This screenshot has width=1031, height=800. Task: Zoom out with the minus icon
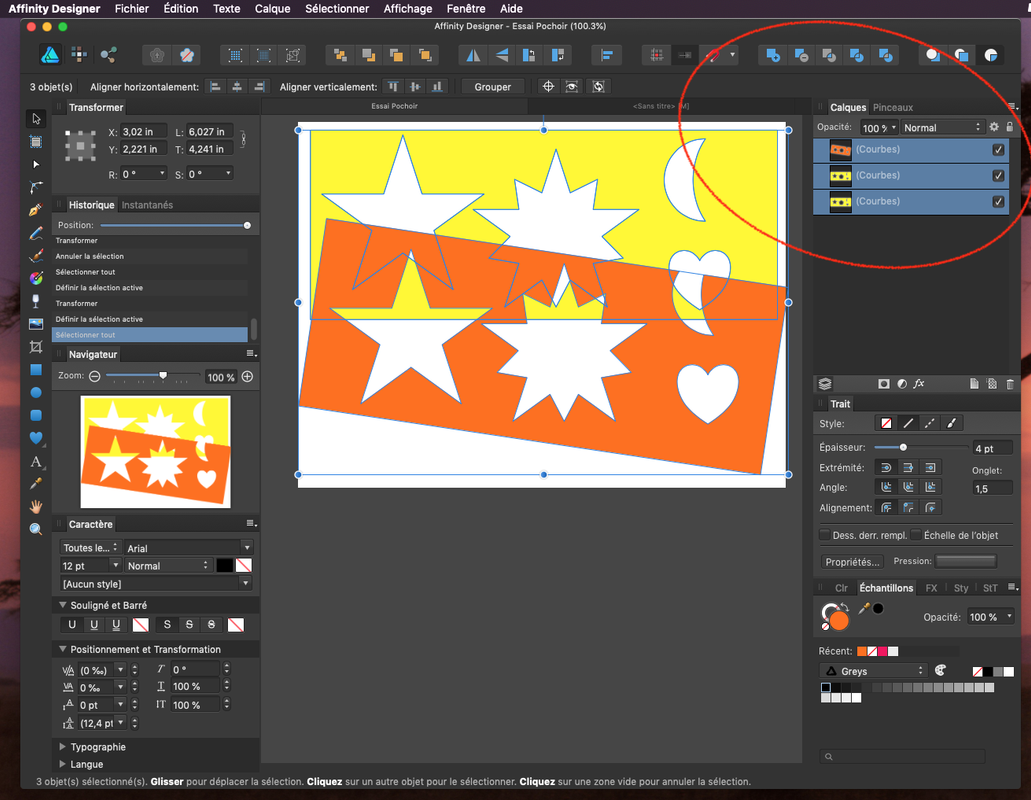click(95, 377)
